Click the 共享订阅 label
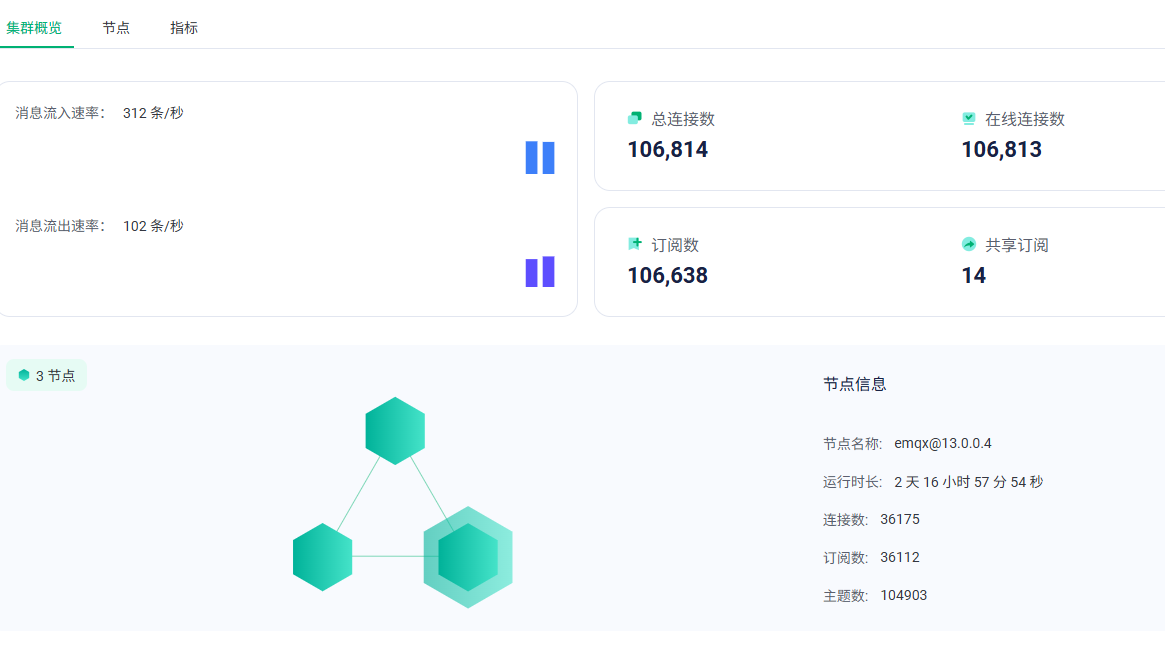 [x=1016, y=245]
